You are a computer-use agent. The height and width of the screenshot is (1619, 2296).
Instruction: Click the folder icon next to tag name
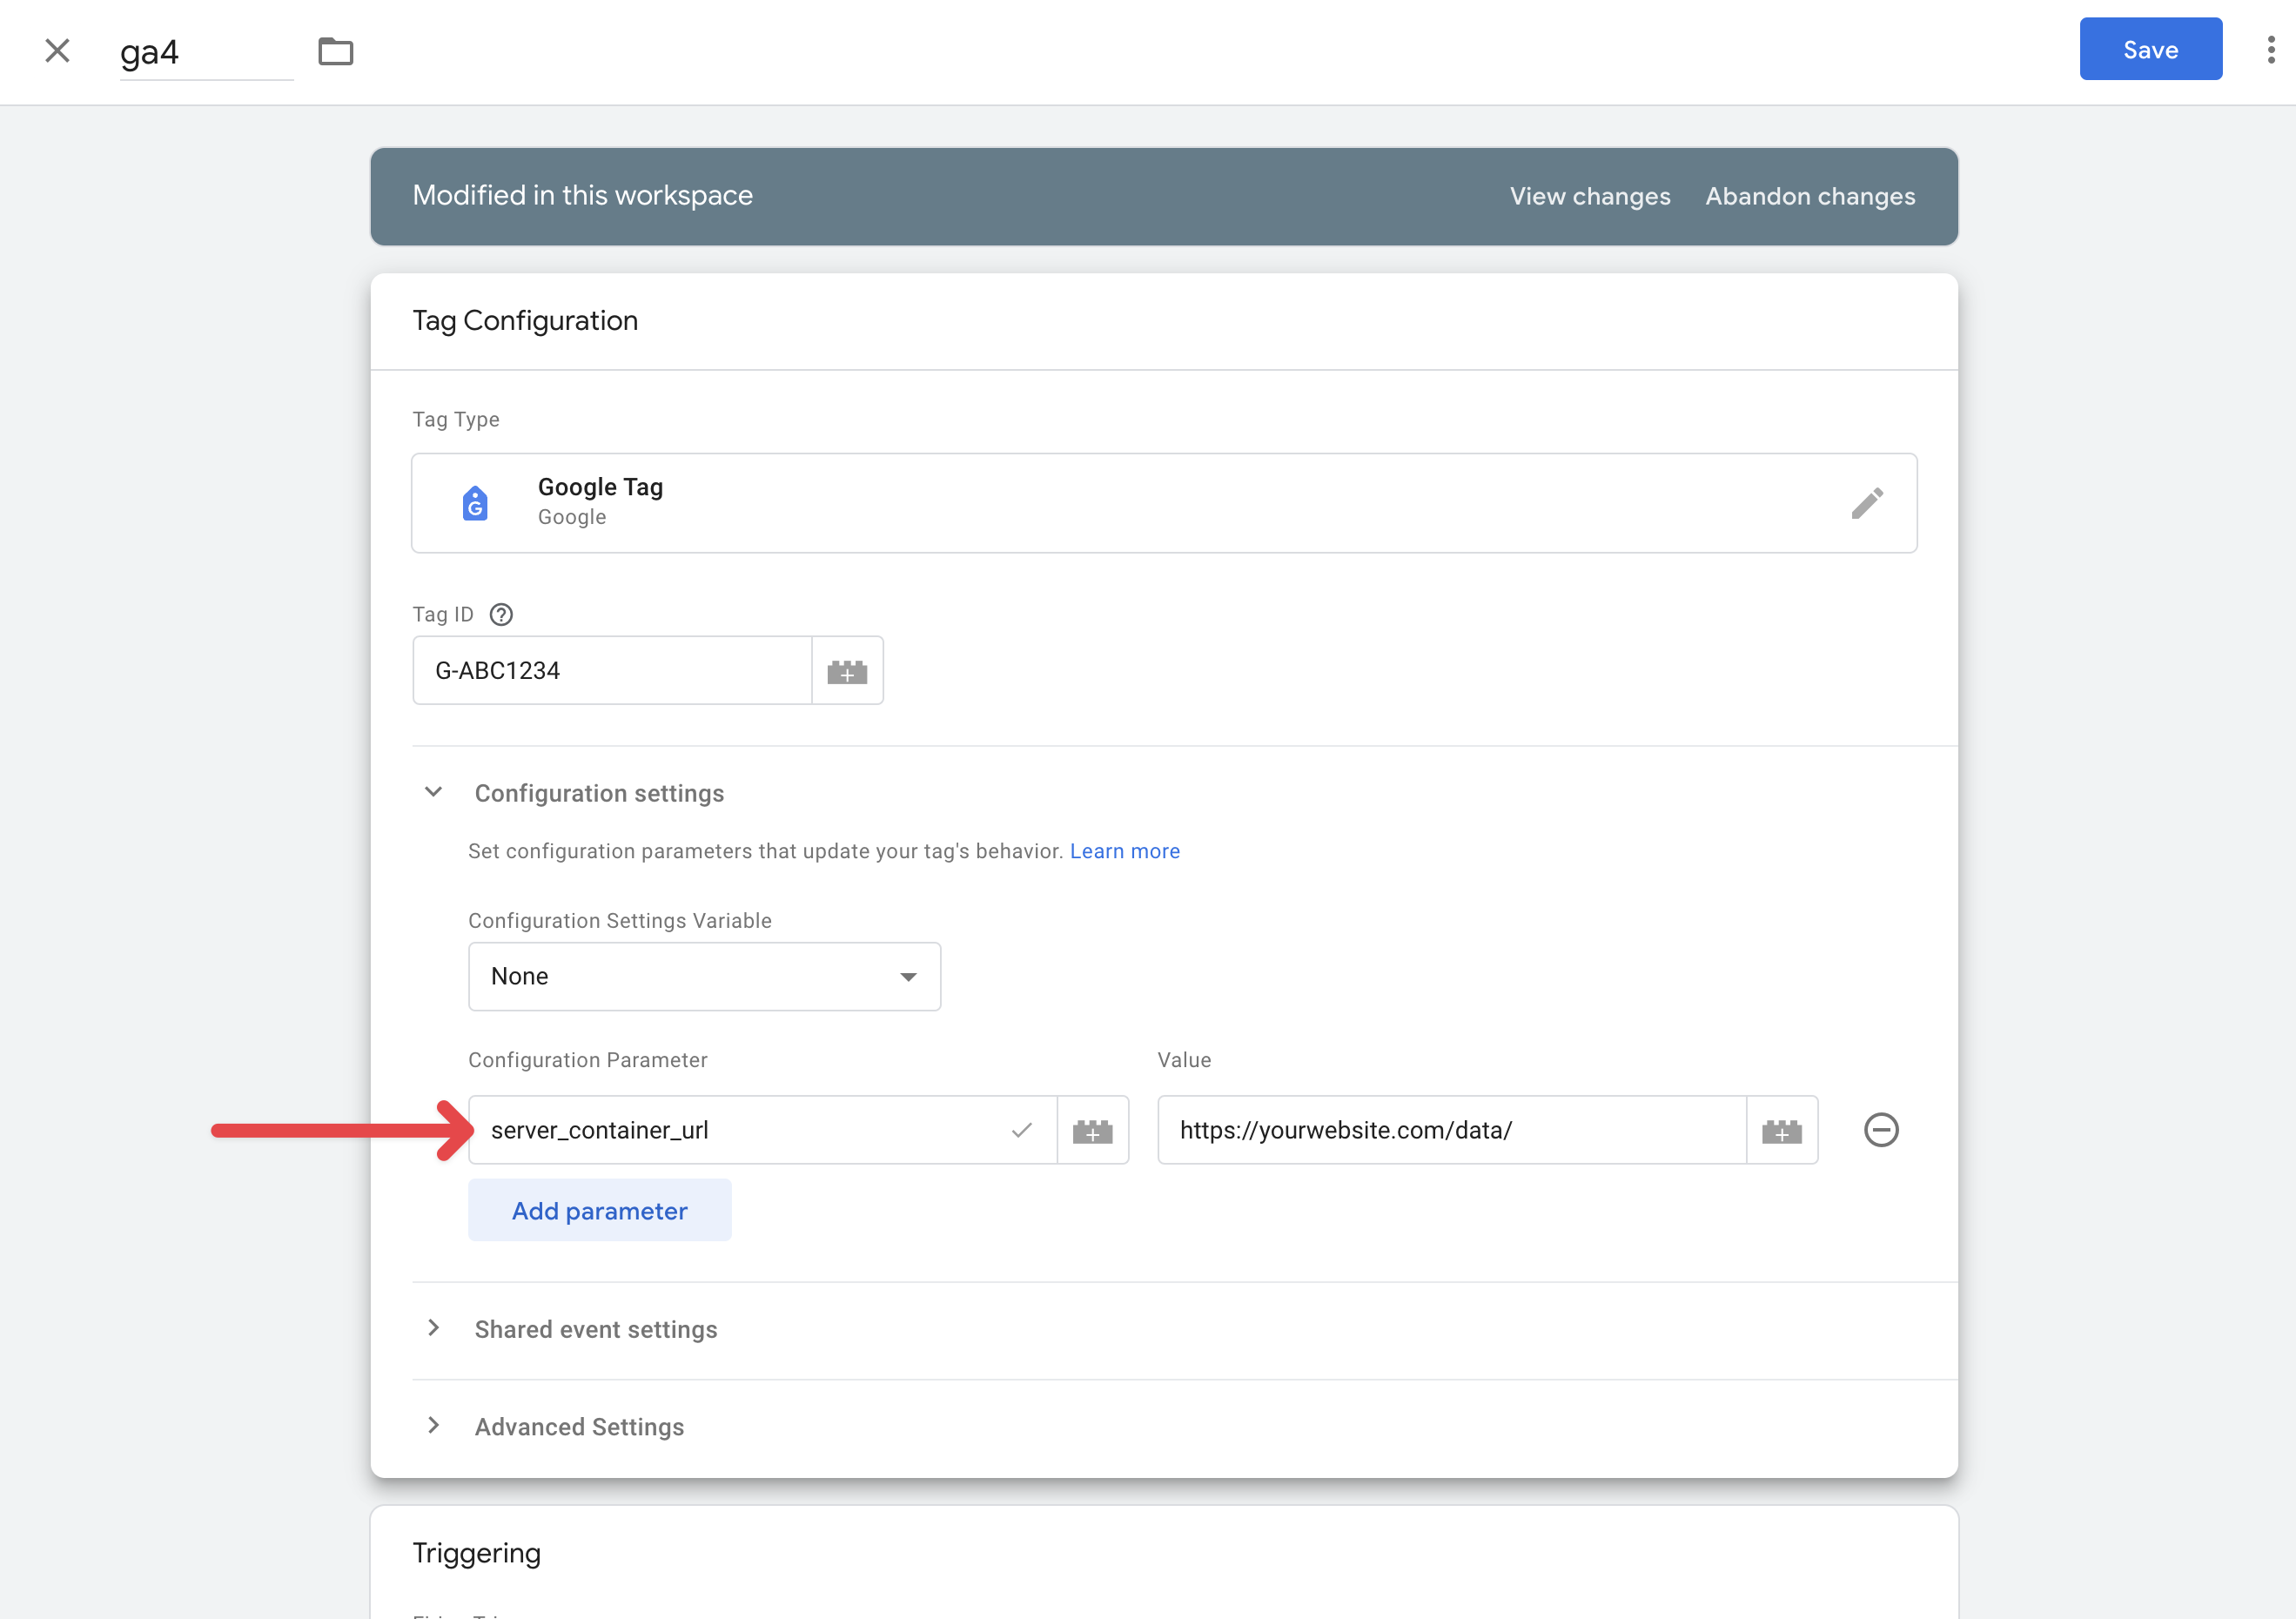(x=335, y=51)
